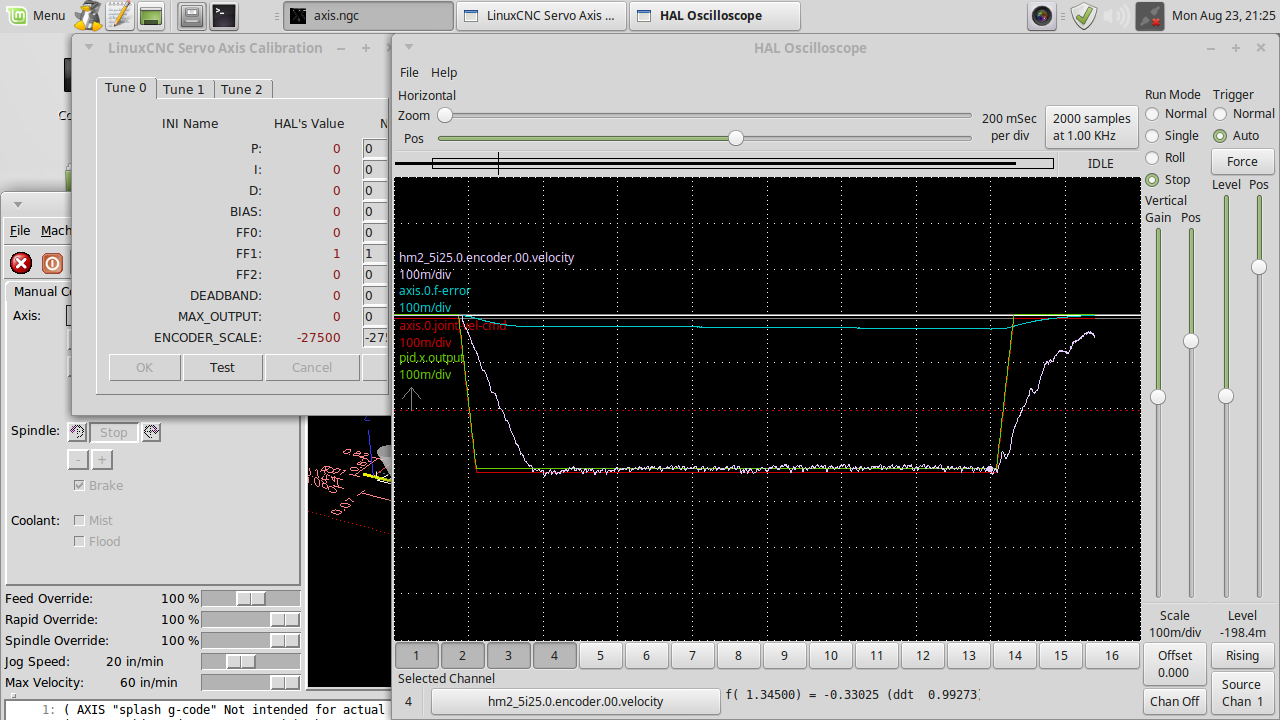The height and width of the screenshot is (720, 1280).
Task: Open the update manager shield tray icon
Action: [1083, 16]
